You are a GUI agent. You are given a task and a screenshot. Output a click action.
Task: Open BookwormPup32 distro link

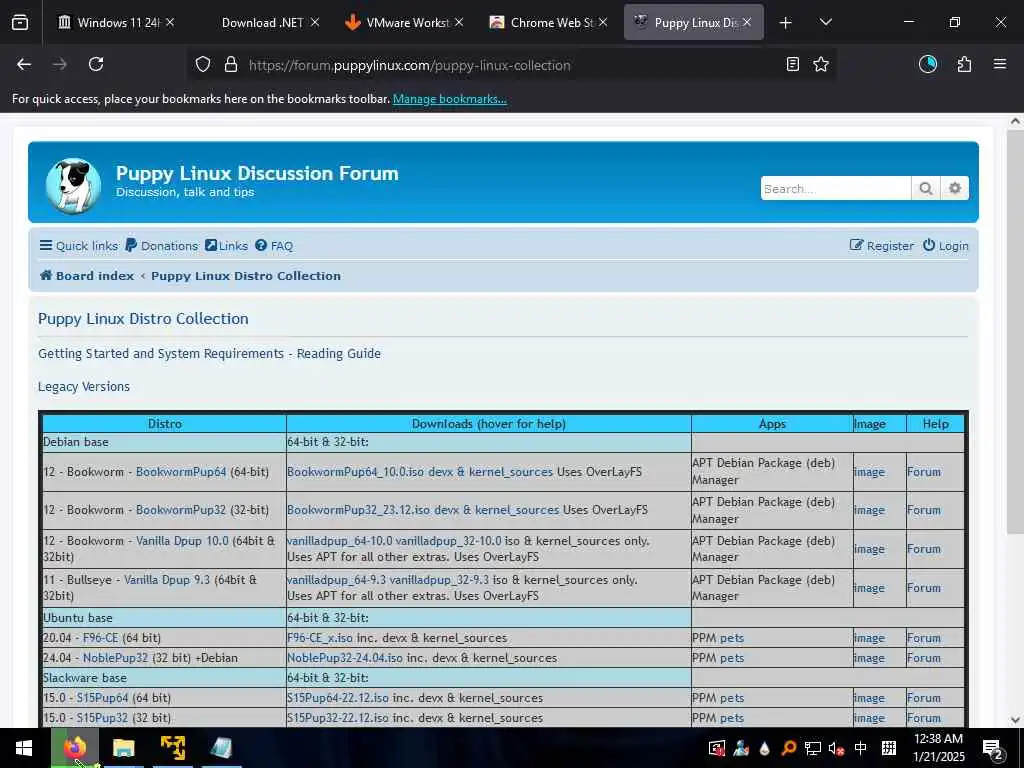pos(181,510)
